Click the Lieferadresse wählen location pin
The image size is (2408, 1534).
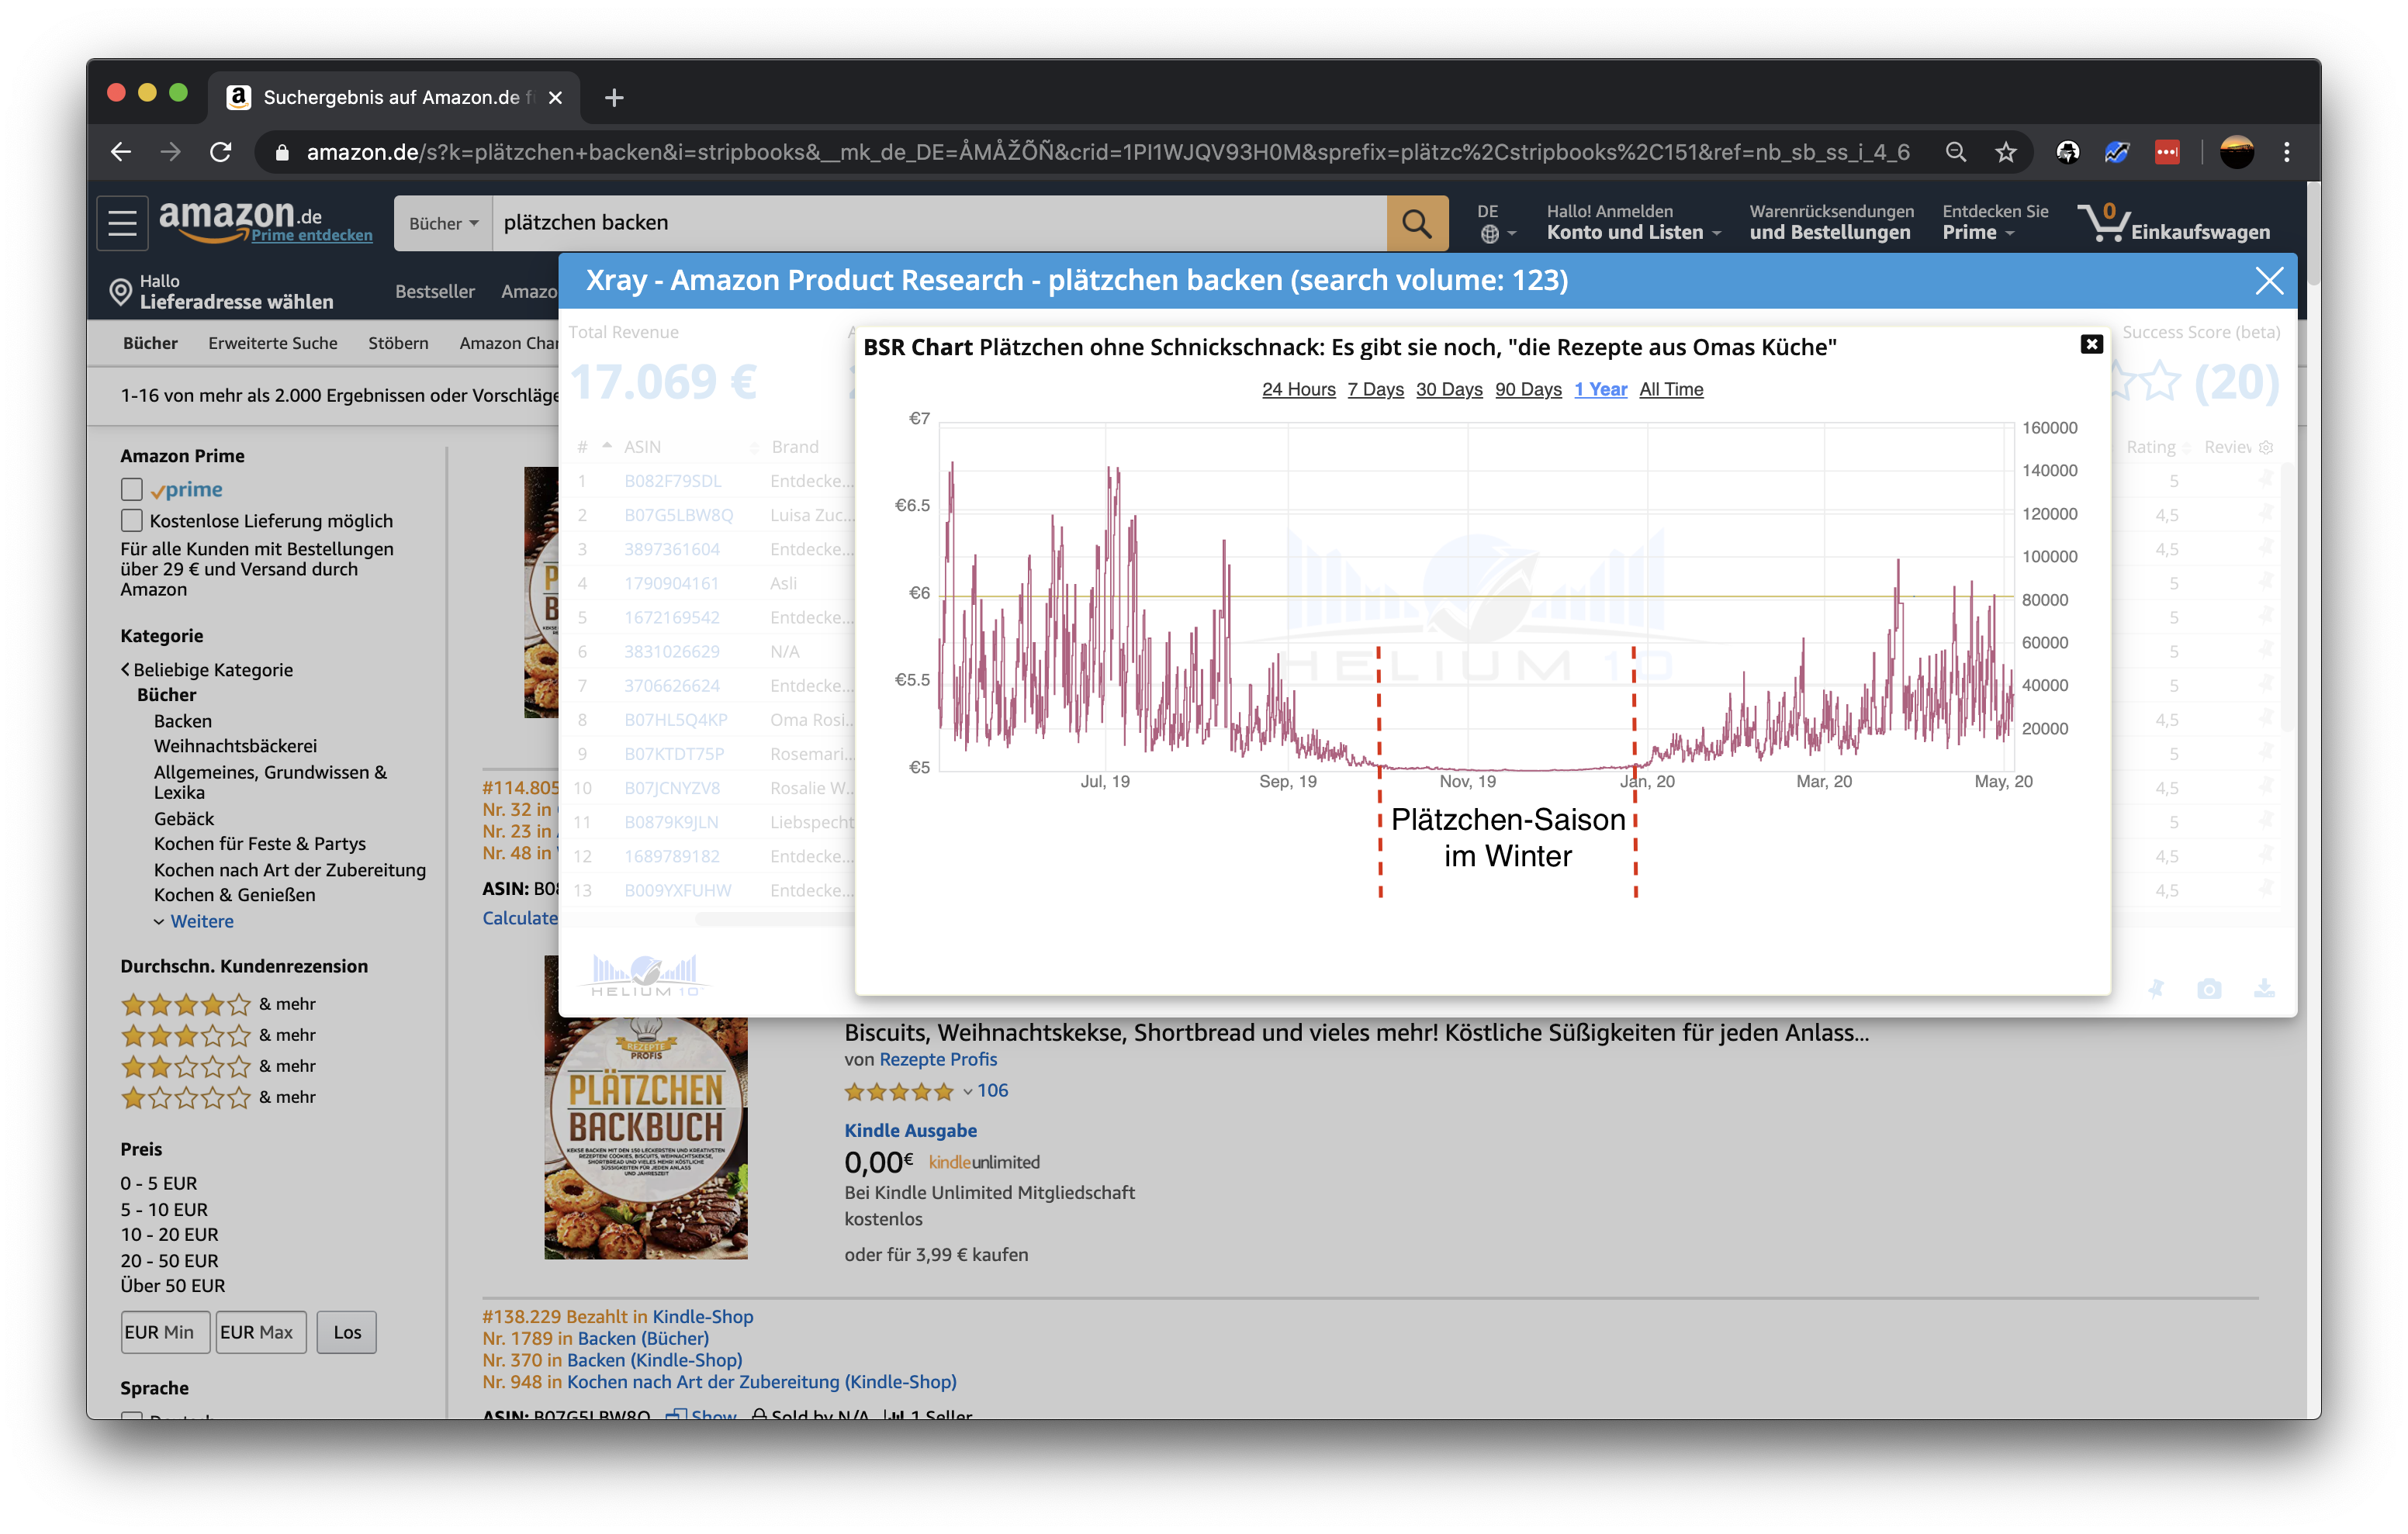click(120, 292)
